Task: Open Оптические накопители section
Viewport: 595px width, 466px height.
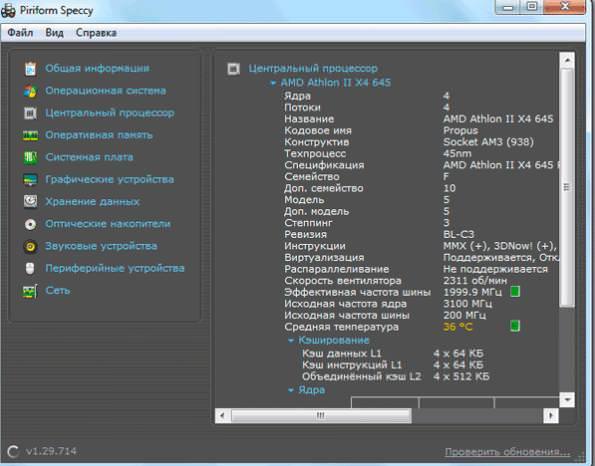Action: click(108, 224)
